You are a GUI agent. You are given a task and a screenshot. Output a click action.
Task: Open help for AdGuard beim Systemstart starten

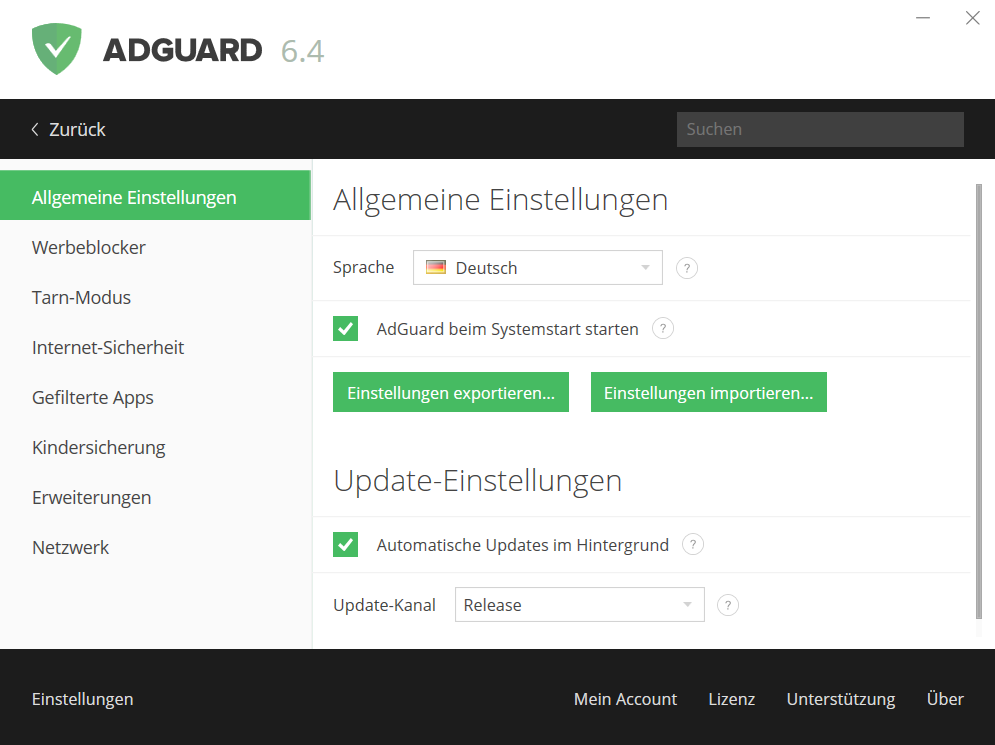pos(662,329)
